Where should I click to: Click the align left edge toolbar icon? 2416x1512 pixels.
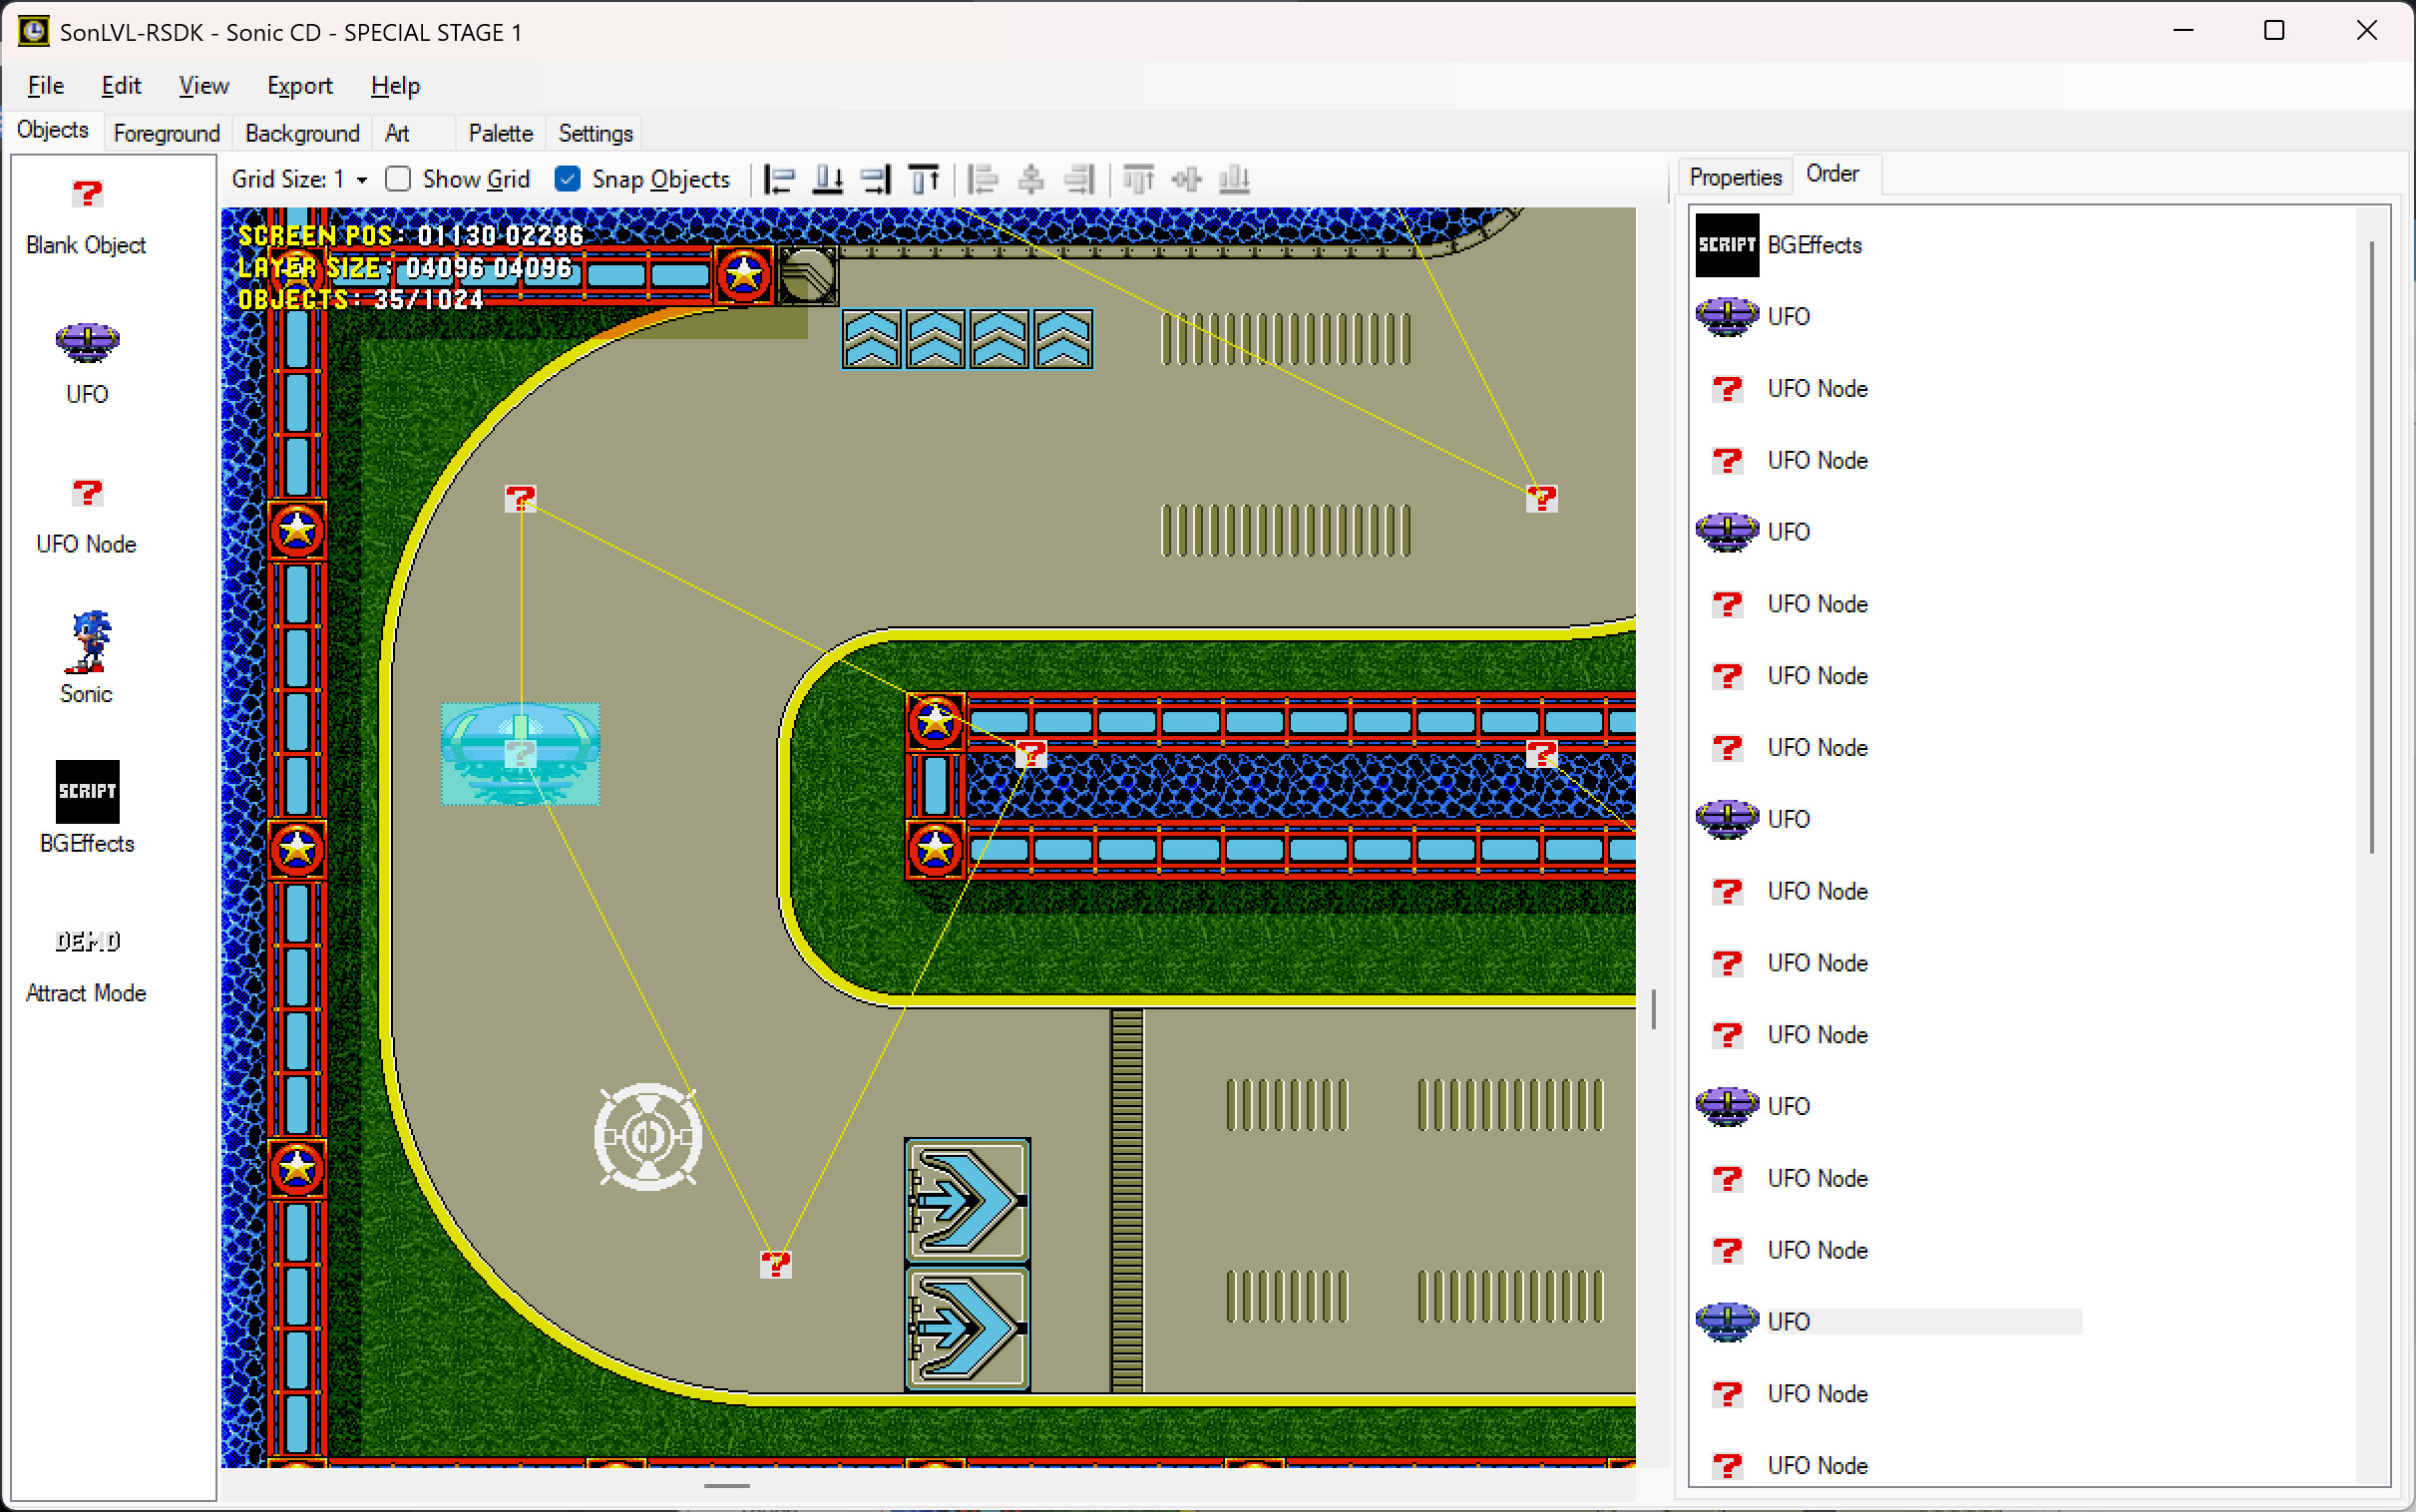[x=780, y=180]
